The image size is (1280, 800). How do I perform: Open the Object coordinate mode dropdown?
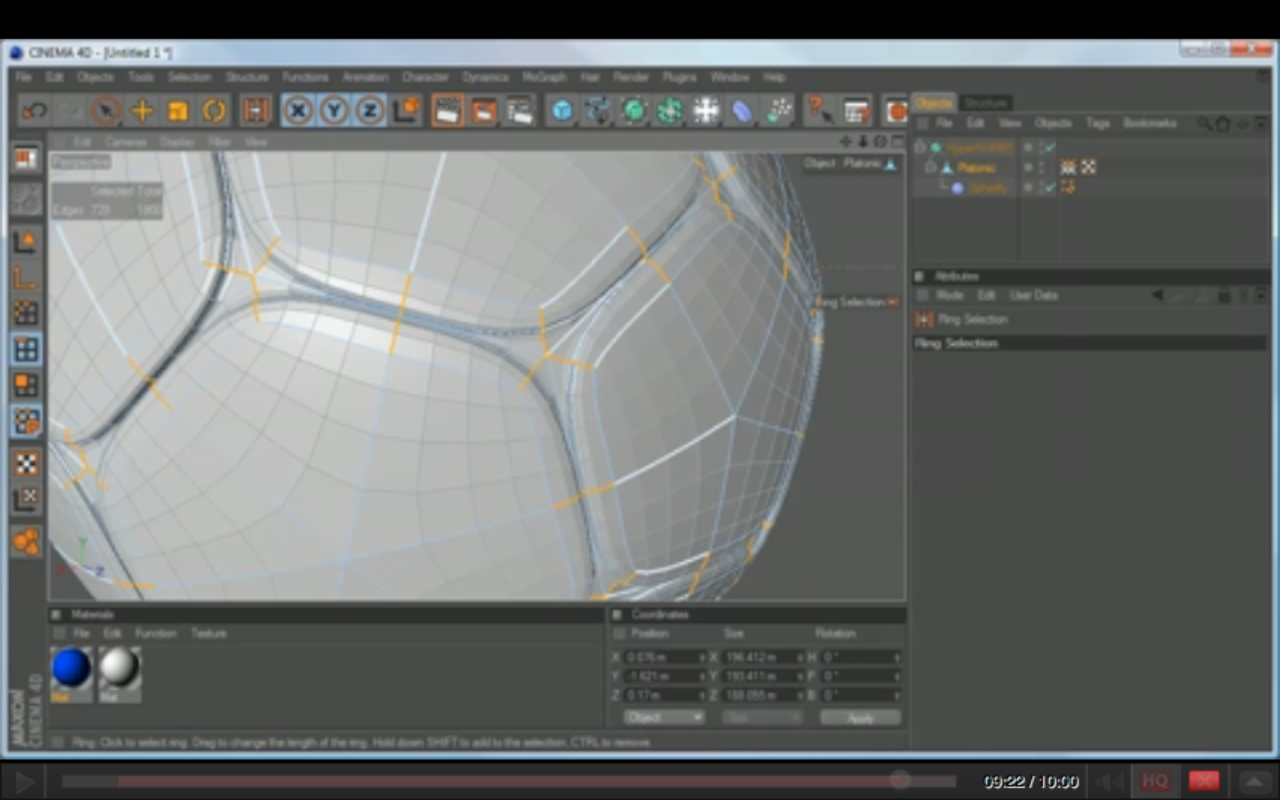[664, 718]
